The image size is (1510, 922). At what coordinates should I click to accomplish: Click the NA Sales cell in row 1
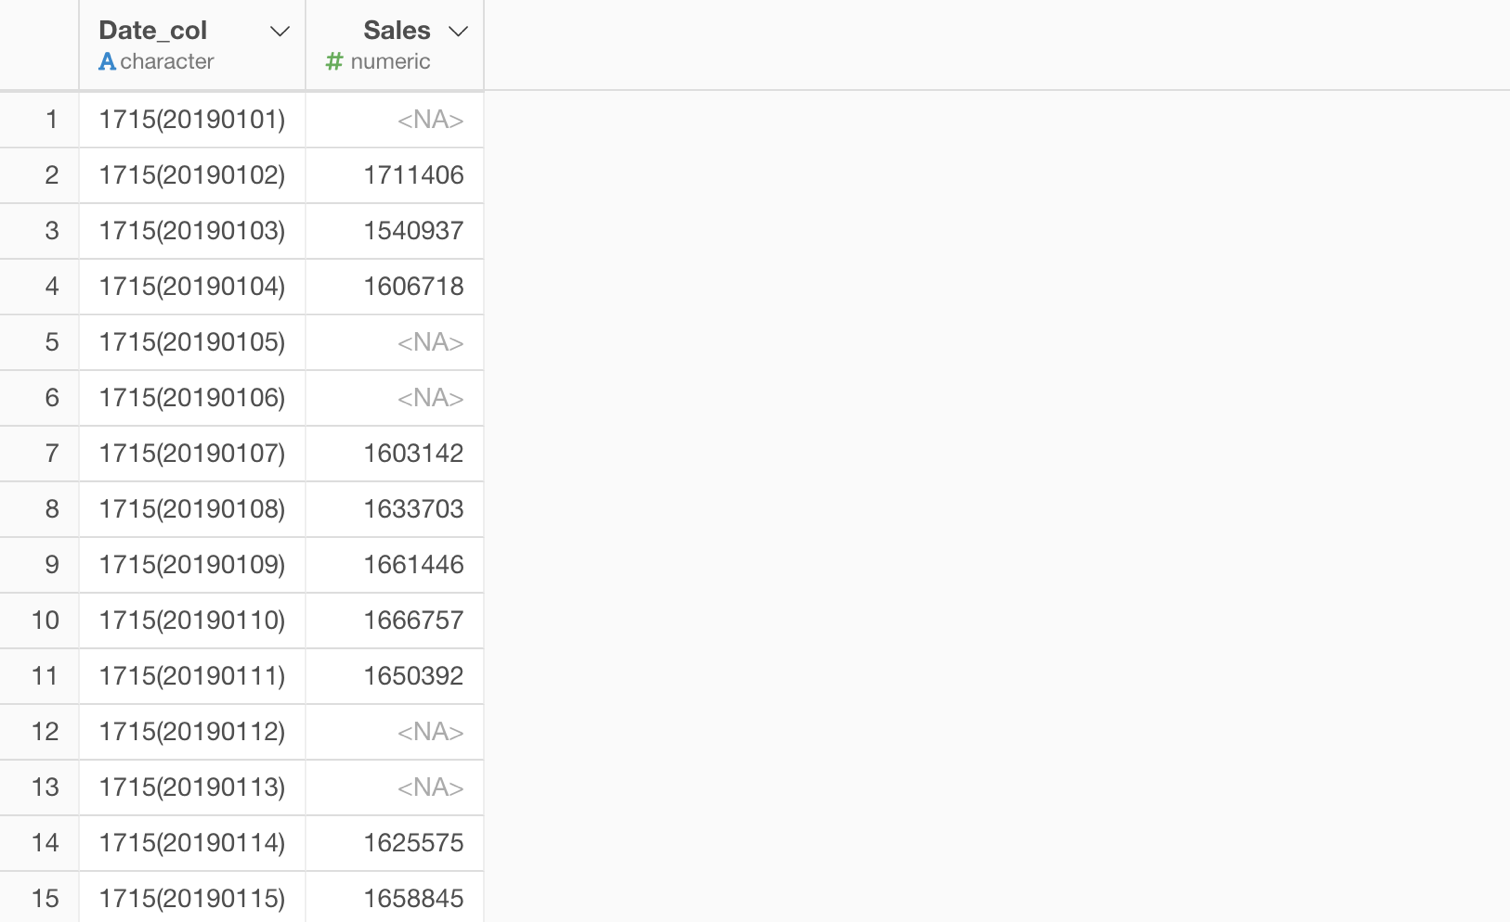(x=430, y=120)
